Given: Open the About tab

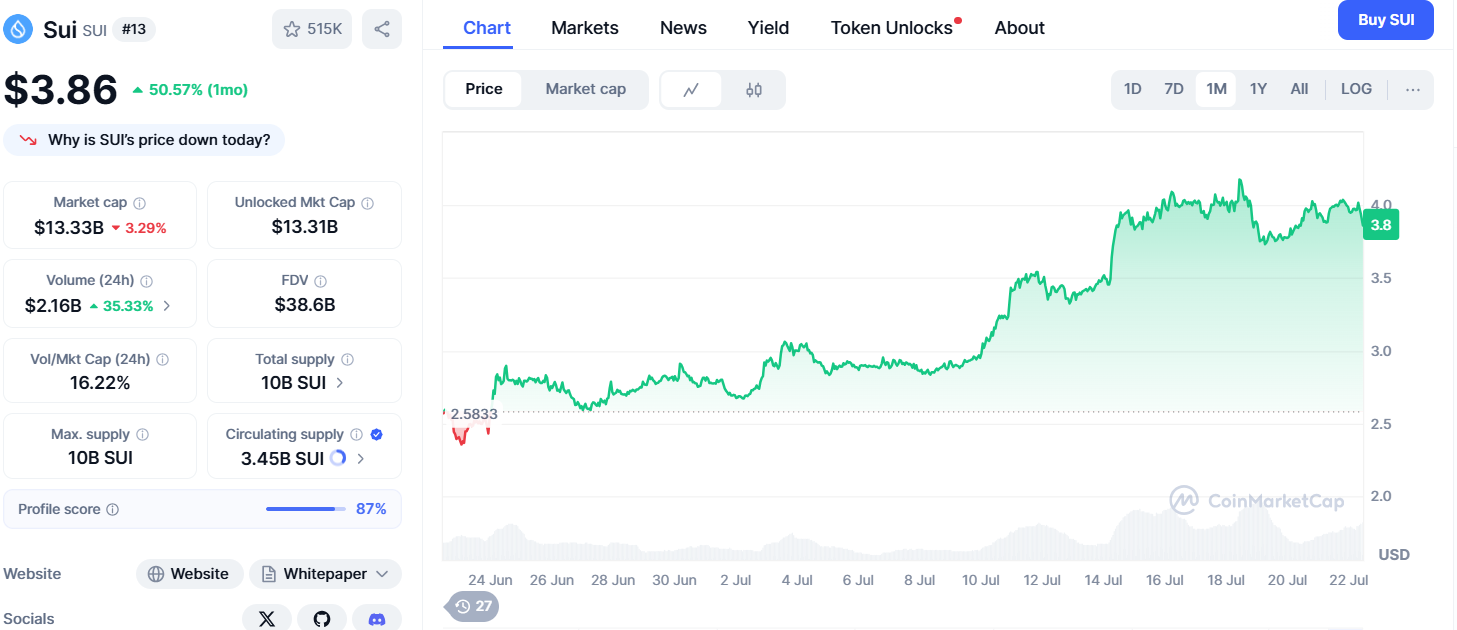Looking at the screenshot, I should [1019, 28].
